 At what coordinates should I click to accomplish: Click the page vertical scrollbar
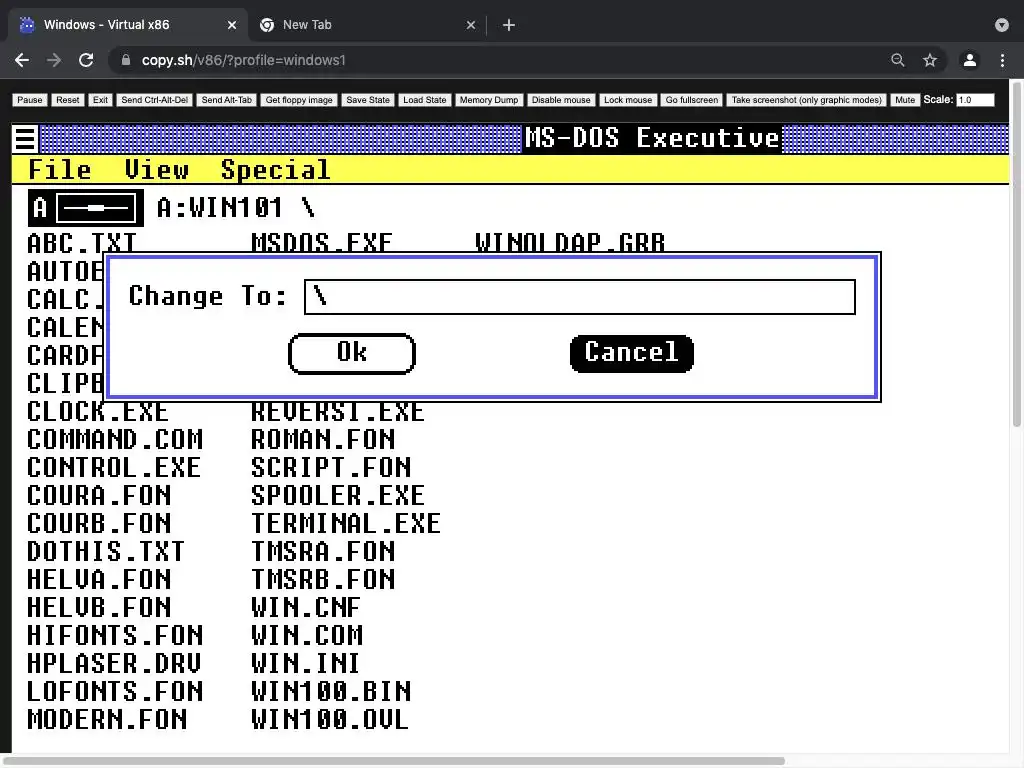click(x=1017, y=255)
